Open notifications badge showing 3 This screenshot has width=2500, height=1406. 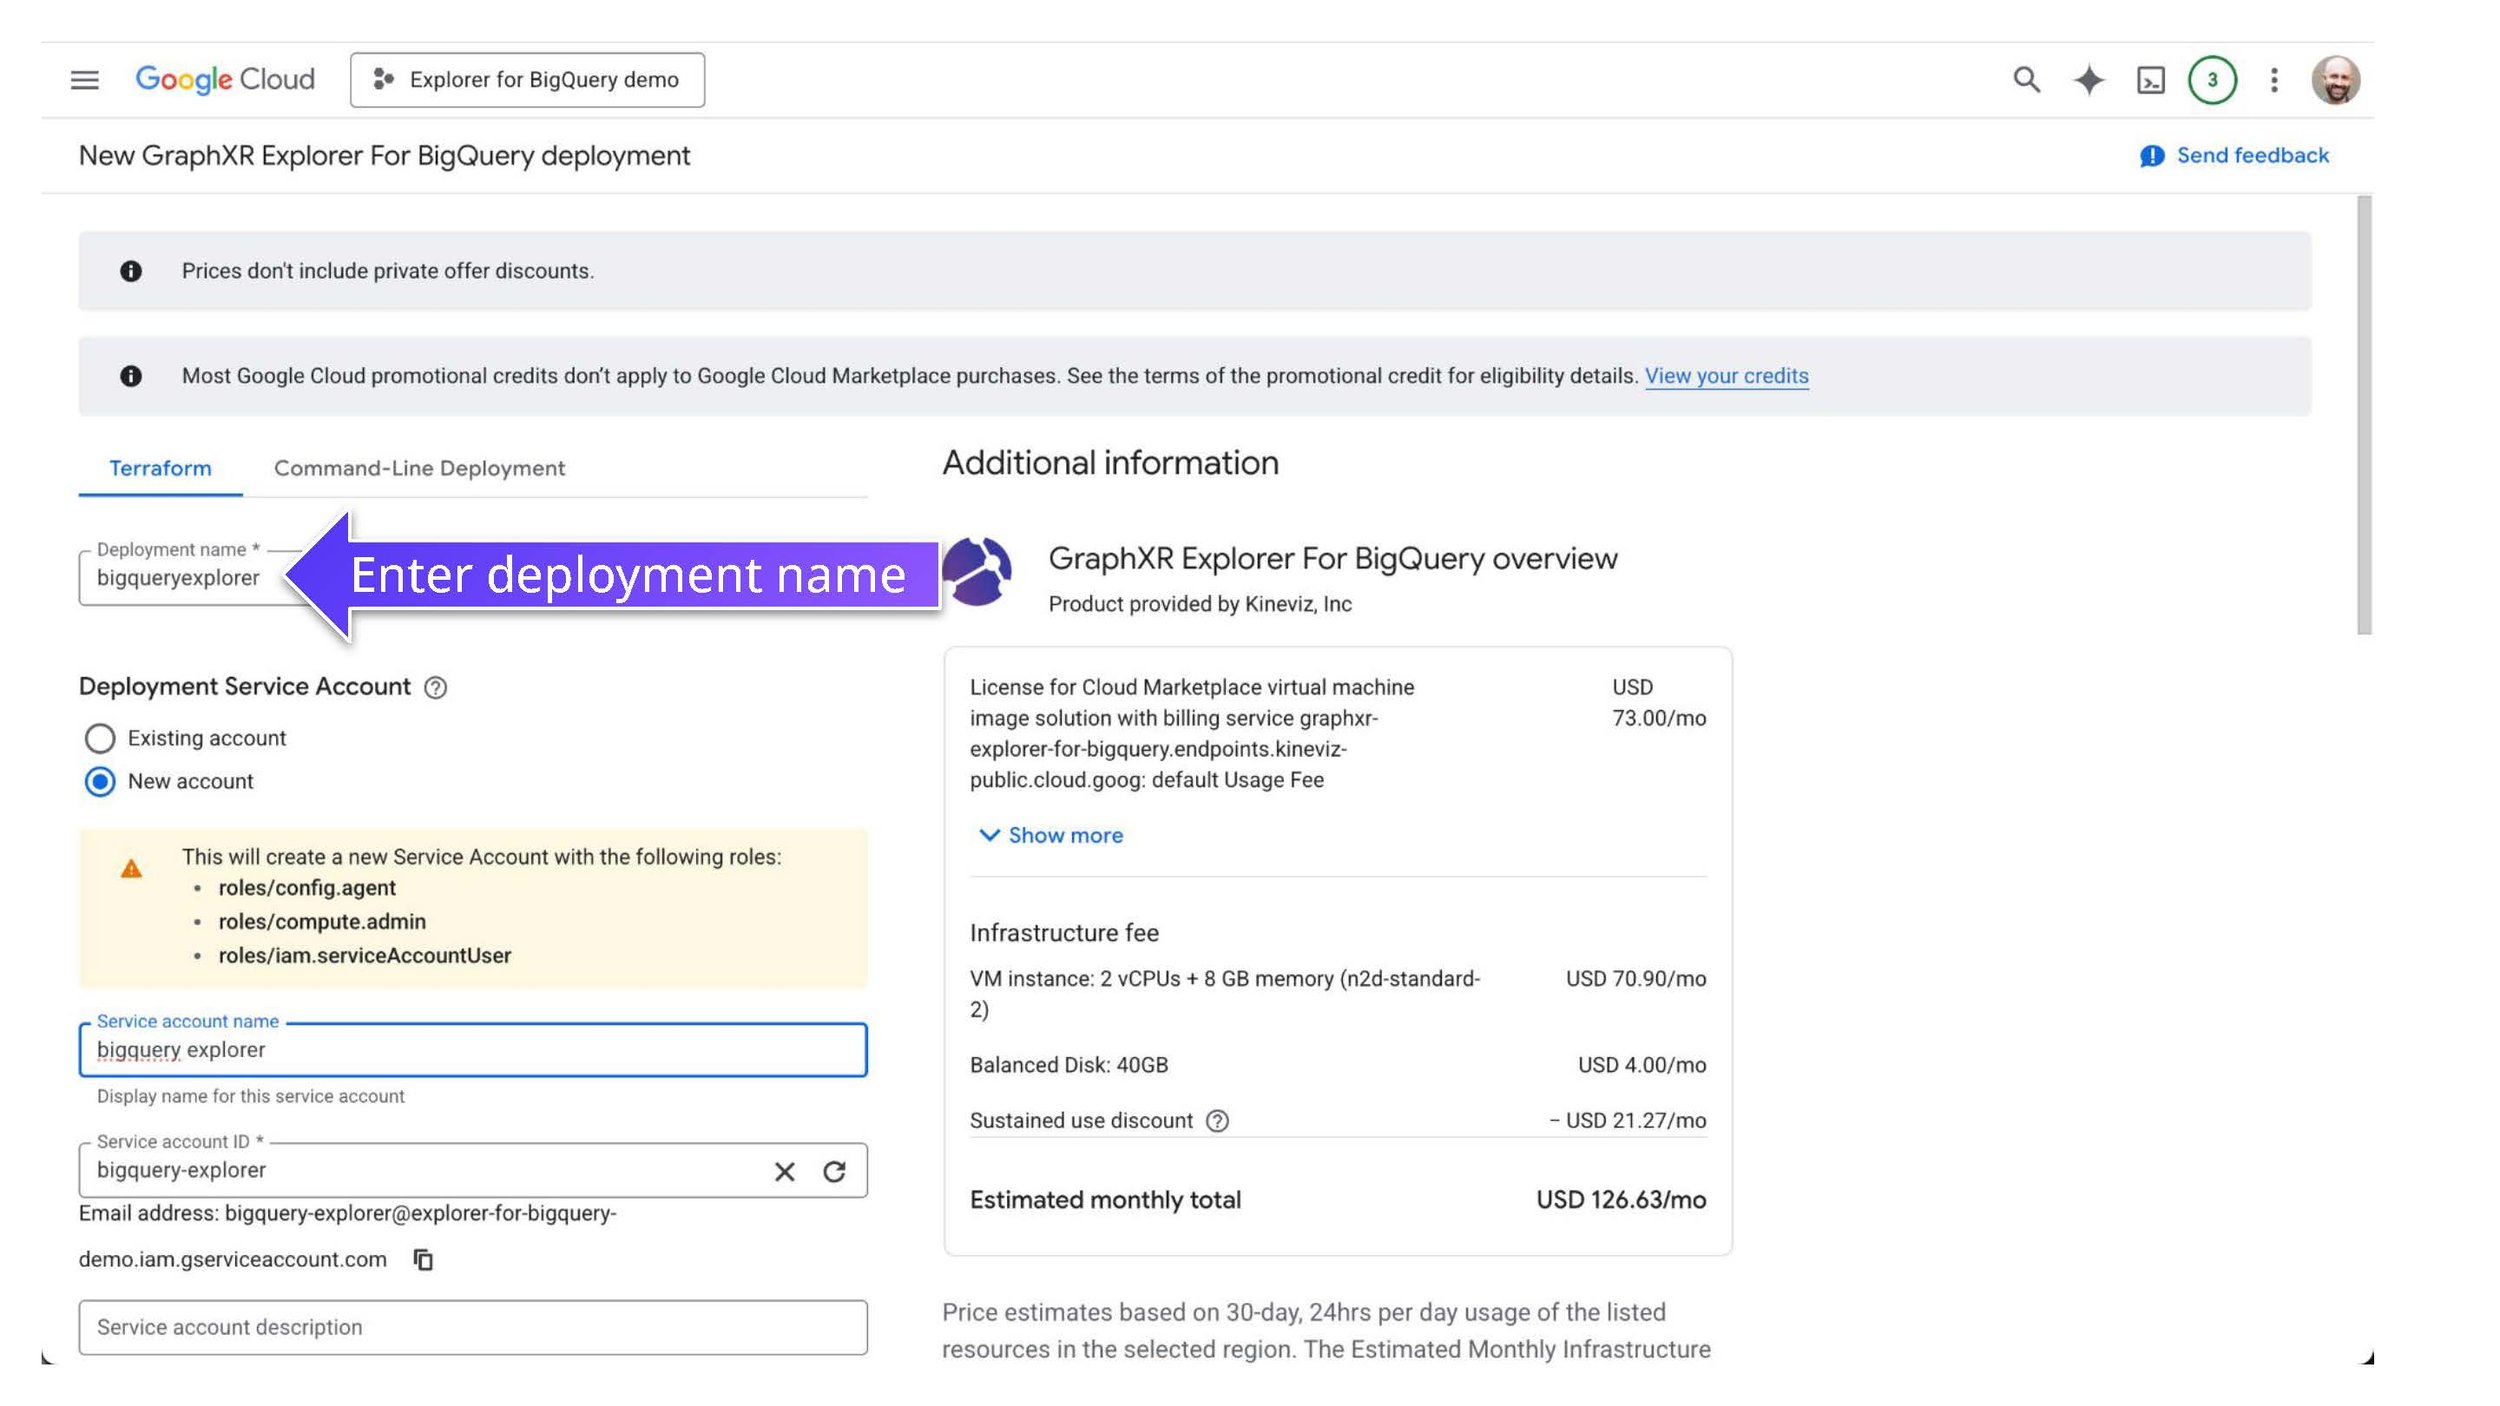[x=2212, y=80]
